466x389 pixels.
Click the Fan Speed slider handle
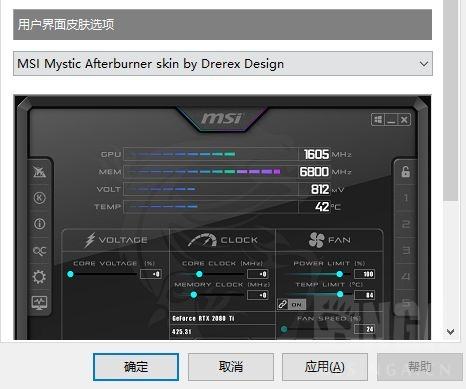click(284, 329)
